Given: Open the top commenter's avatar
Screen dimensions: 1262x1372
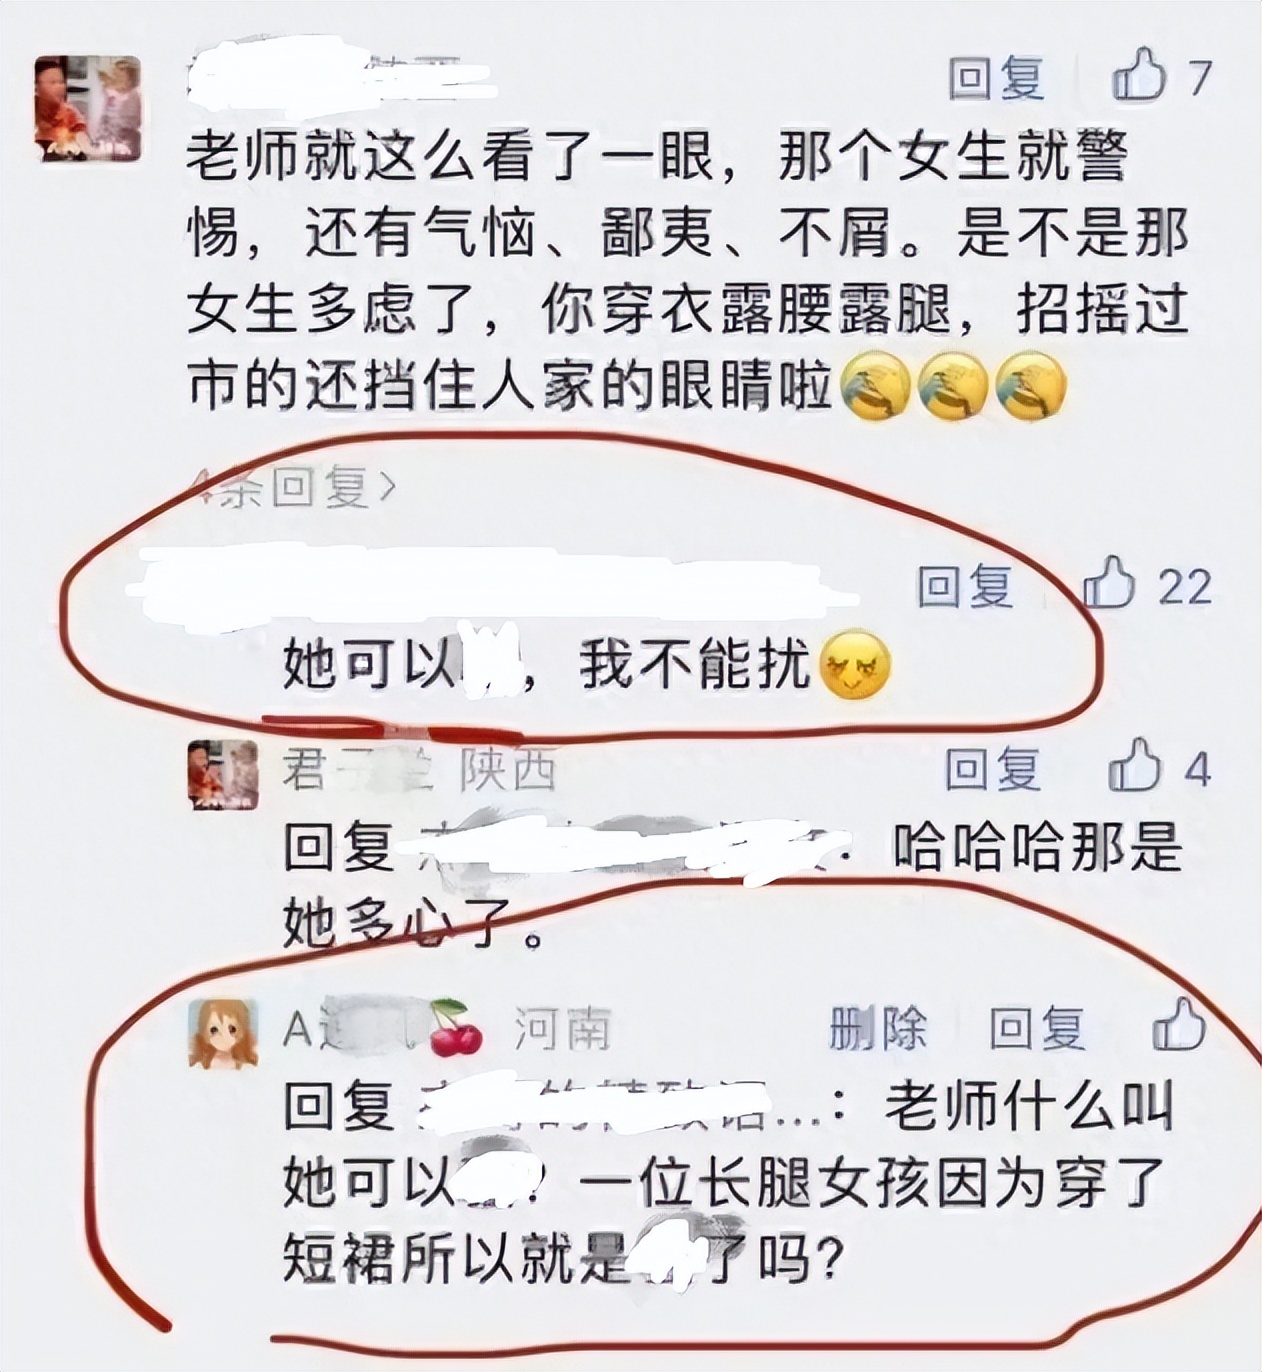Looking at the screenshot, I should coord(87,108).
